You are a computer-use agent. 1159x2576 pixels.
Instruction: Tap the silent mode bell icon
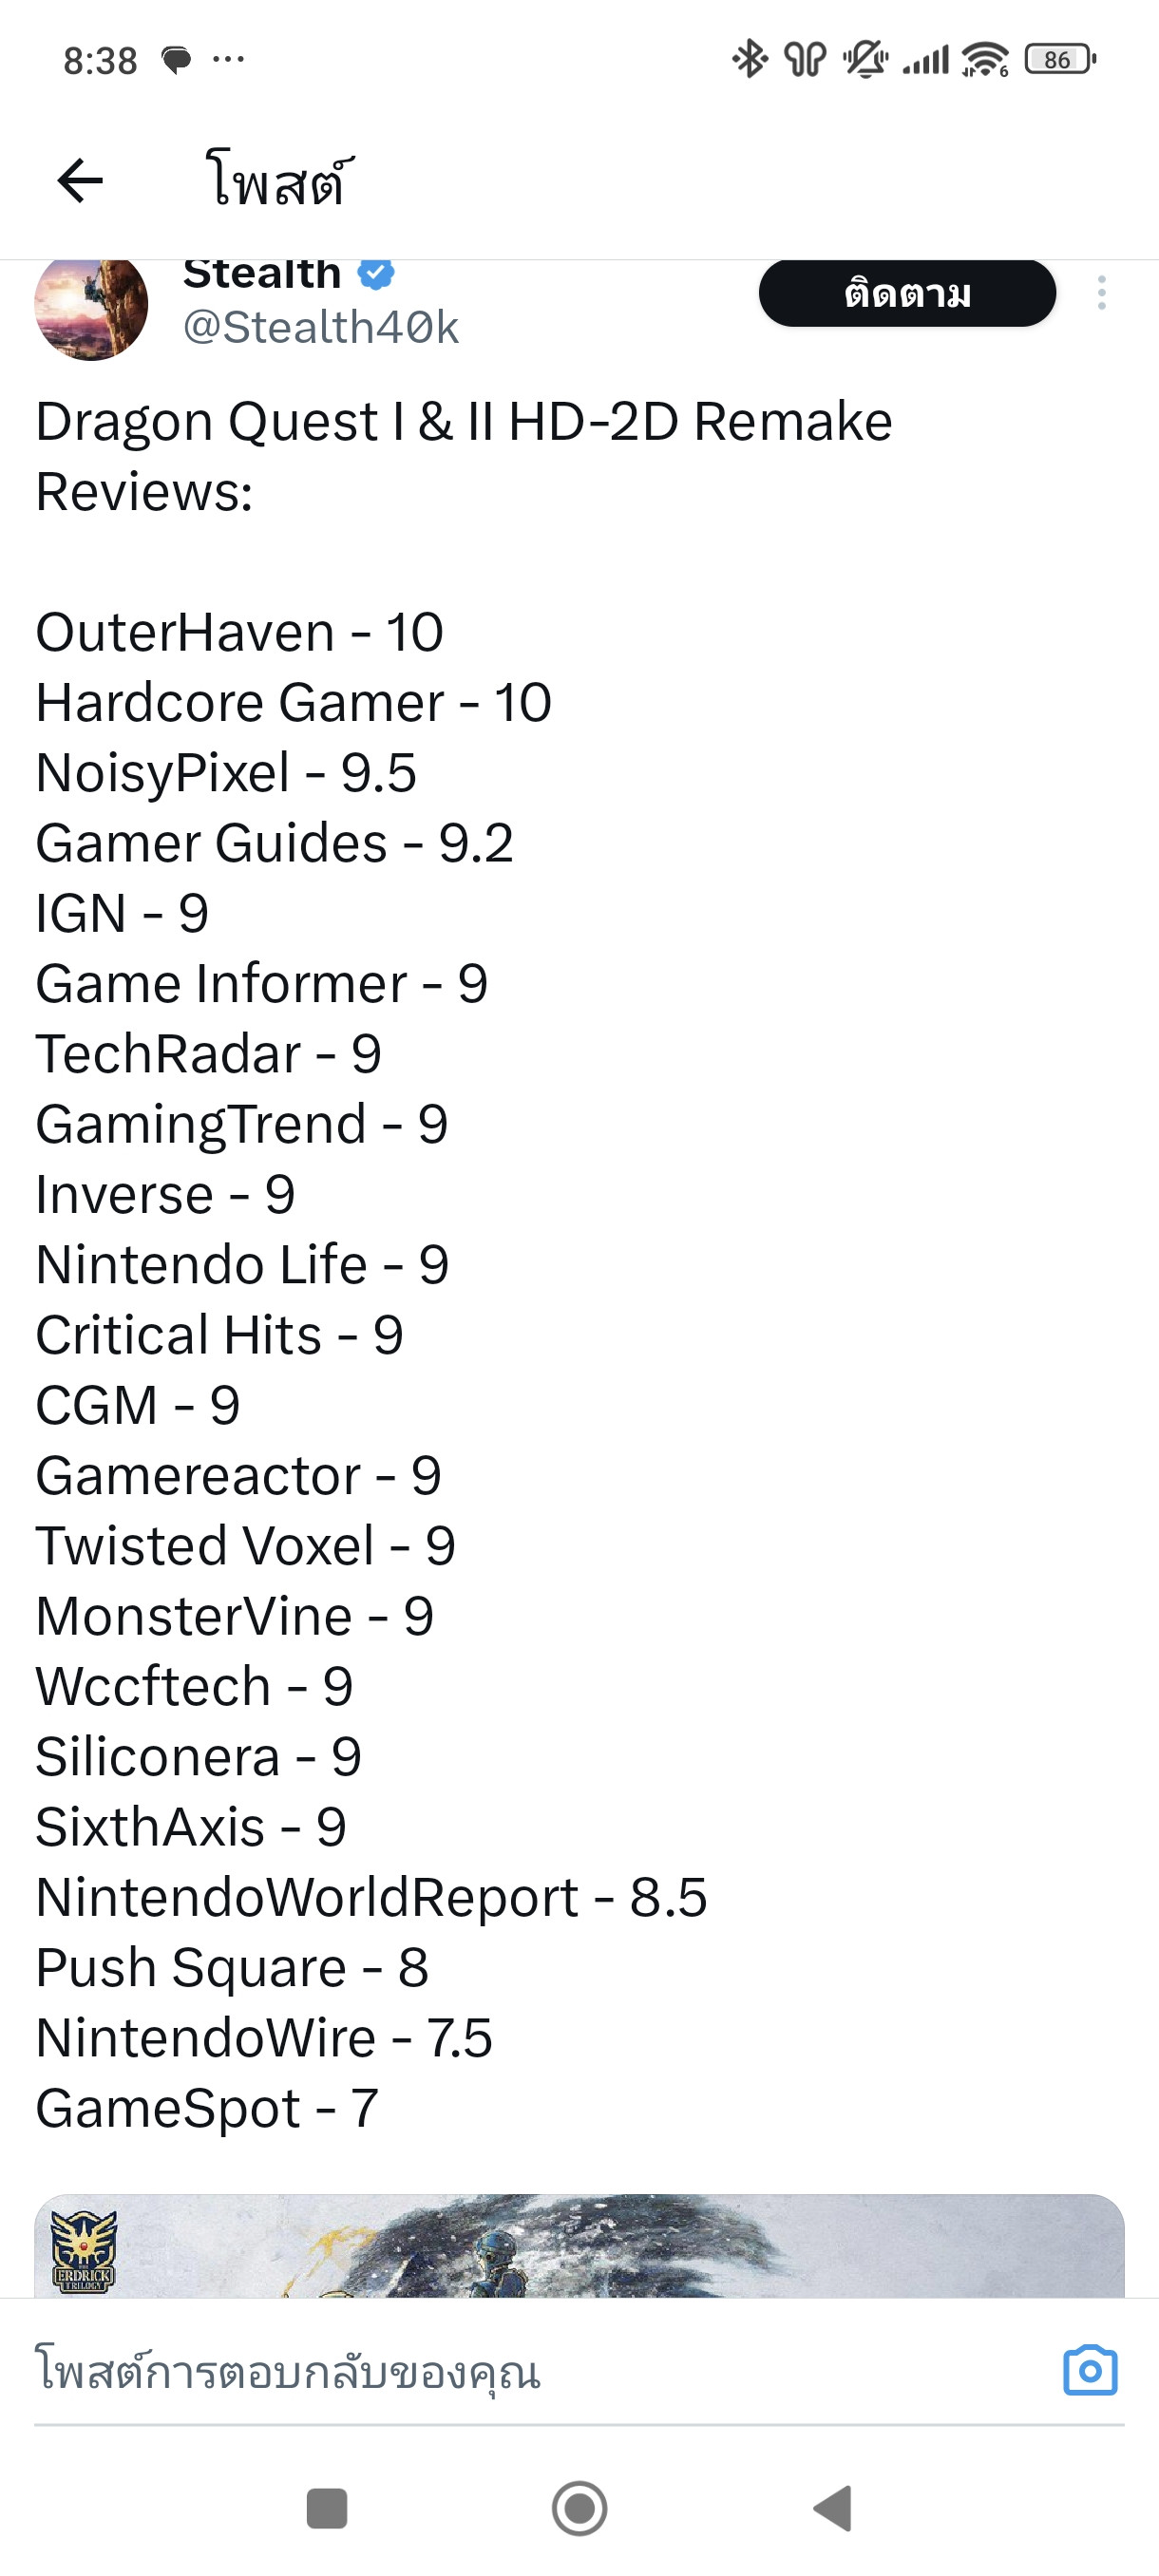pos(865,60)
